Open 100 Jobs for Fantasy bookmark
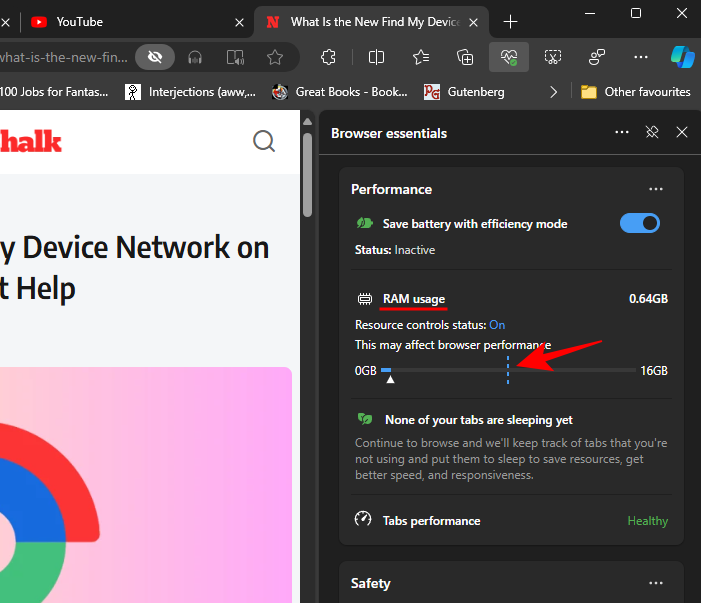 click(x=54, y=92)
